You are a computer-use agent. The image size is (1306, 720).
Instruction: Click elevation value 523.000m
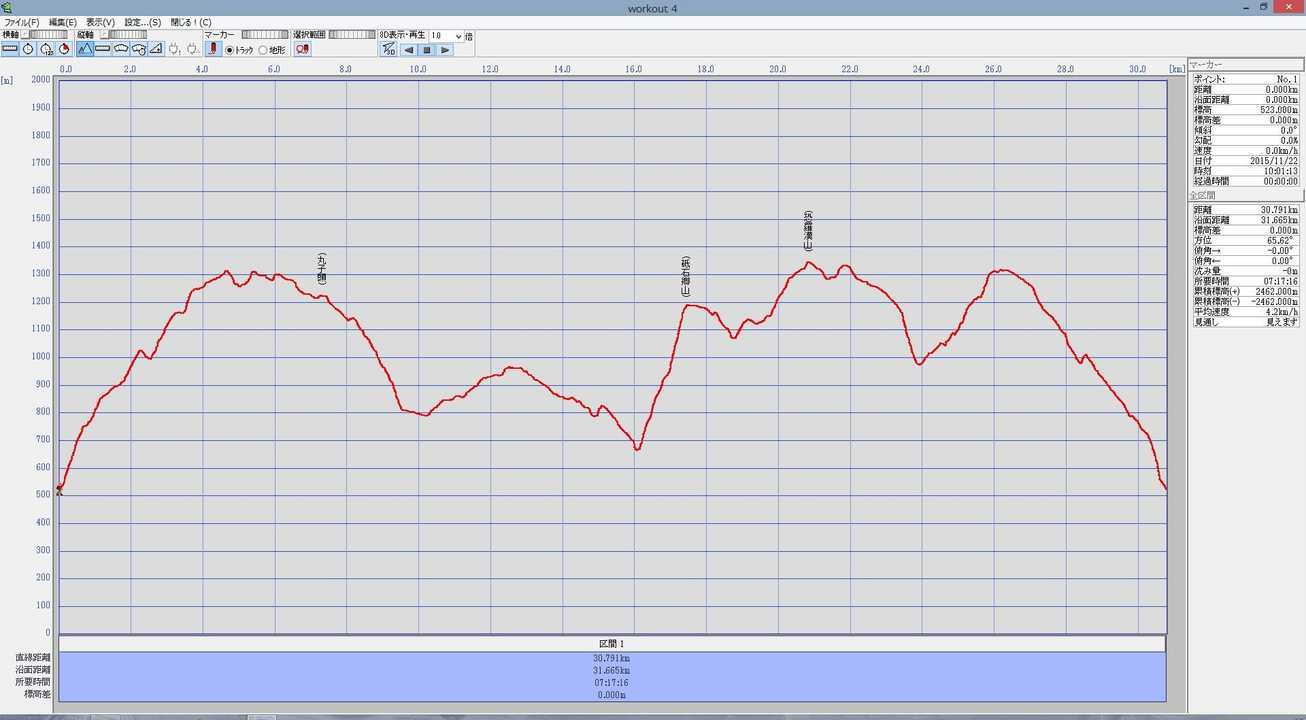point(1279,110)
